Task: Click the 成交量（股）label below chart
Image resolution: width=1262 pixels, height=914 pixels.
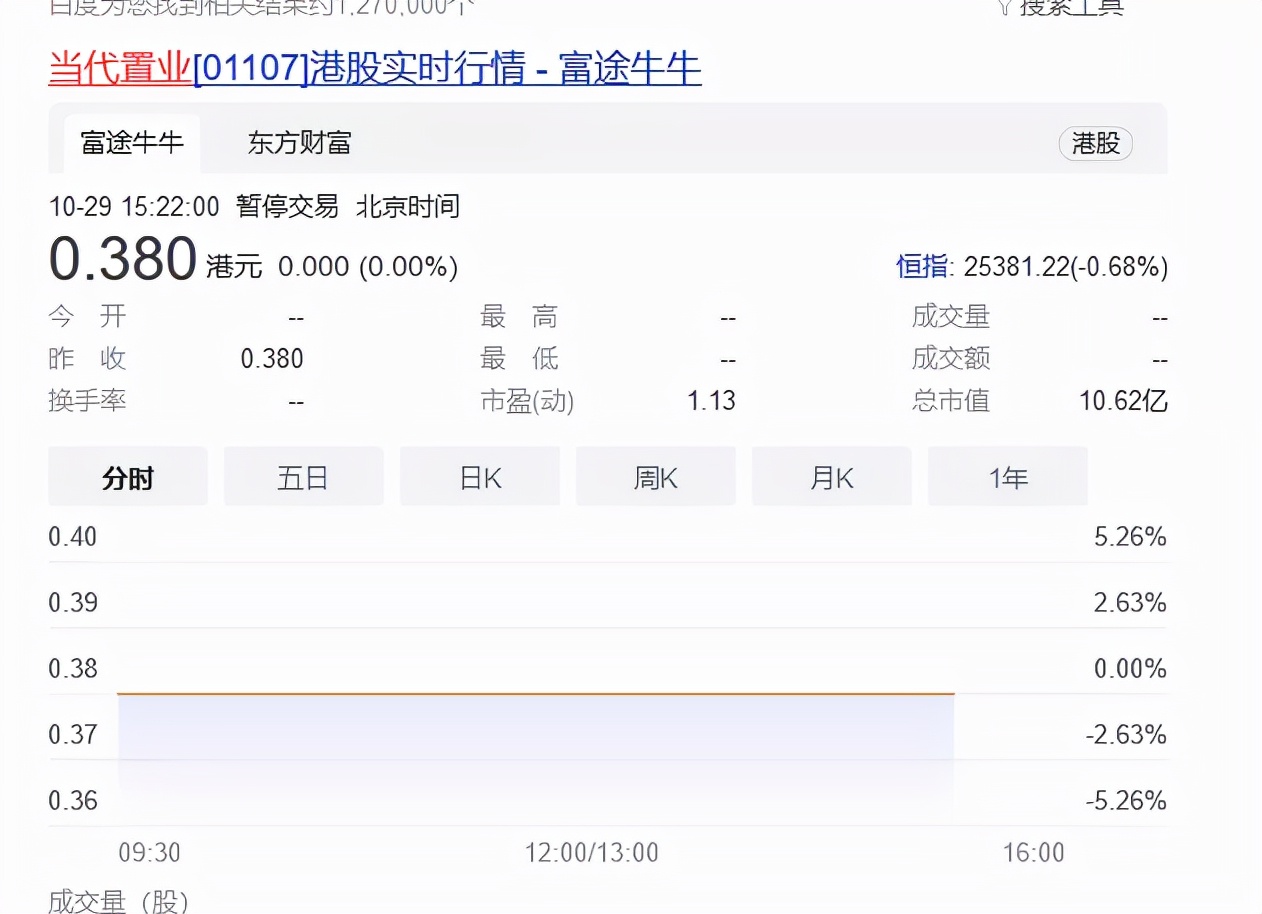Action: click(x=119, y=901)
